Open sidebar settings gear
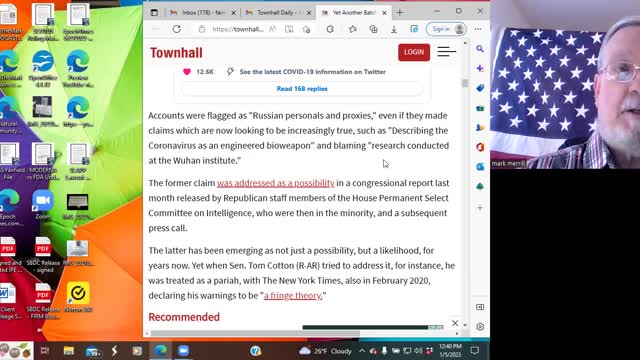This screenshot has height=360, width=640. pyautogui.click(x=480, y=327)
